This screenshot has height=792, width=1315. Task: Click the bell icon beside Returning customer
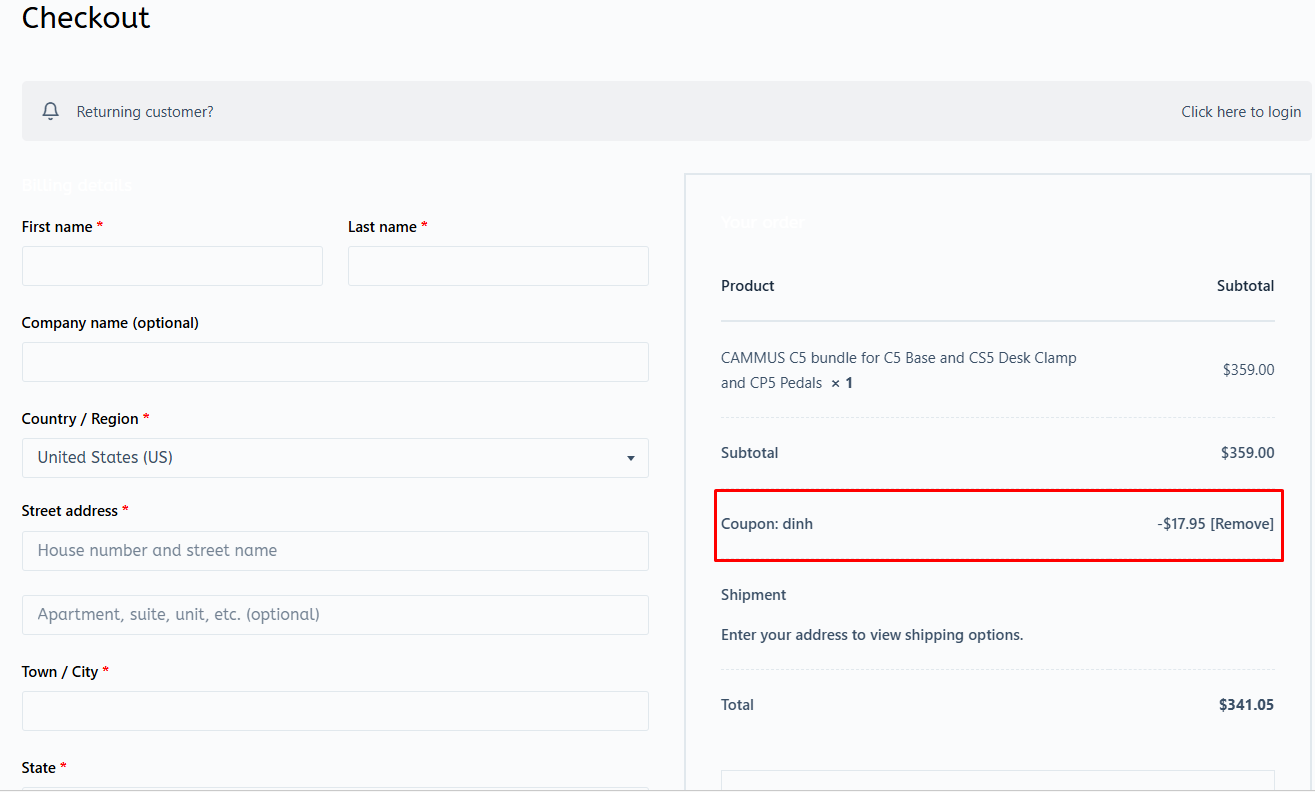pos(51,111)
